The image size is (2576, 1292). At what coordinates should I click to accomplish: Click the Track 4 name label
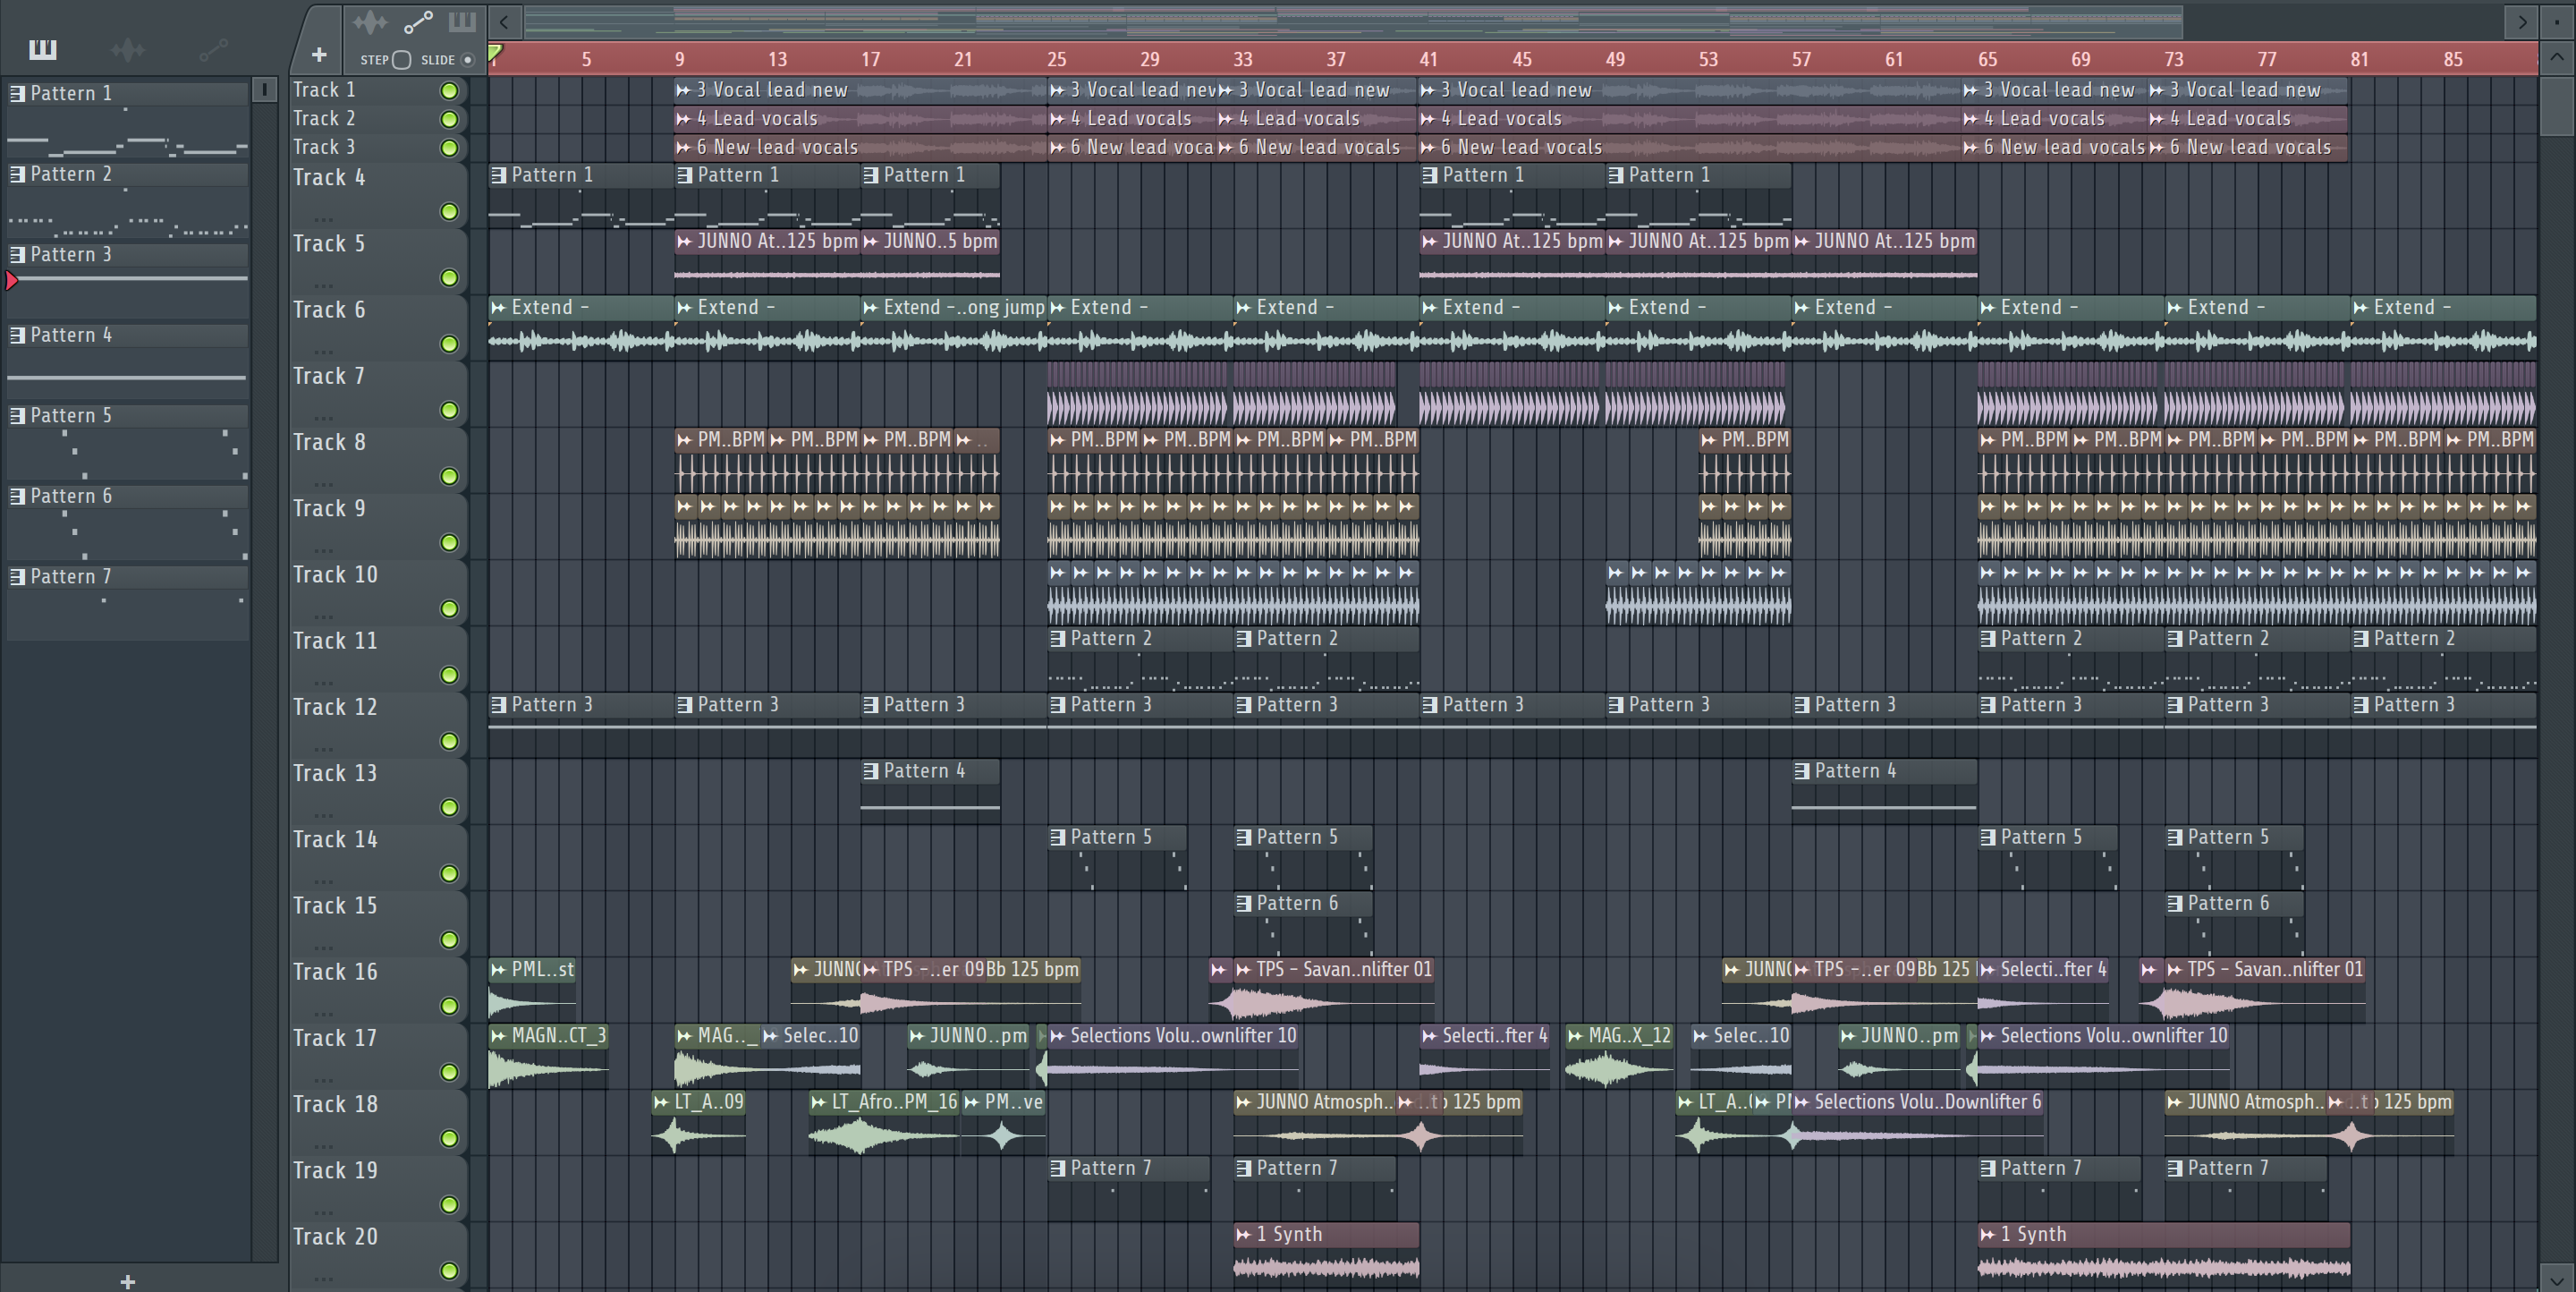pos(329,178)
